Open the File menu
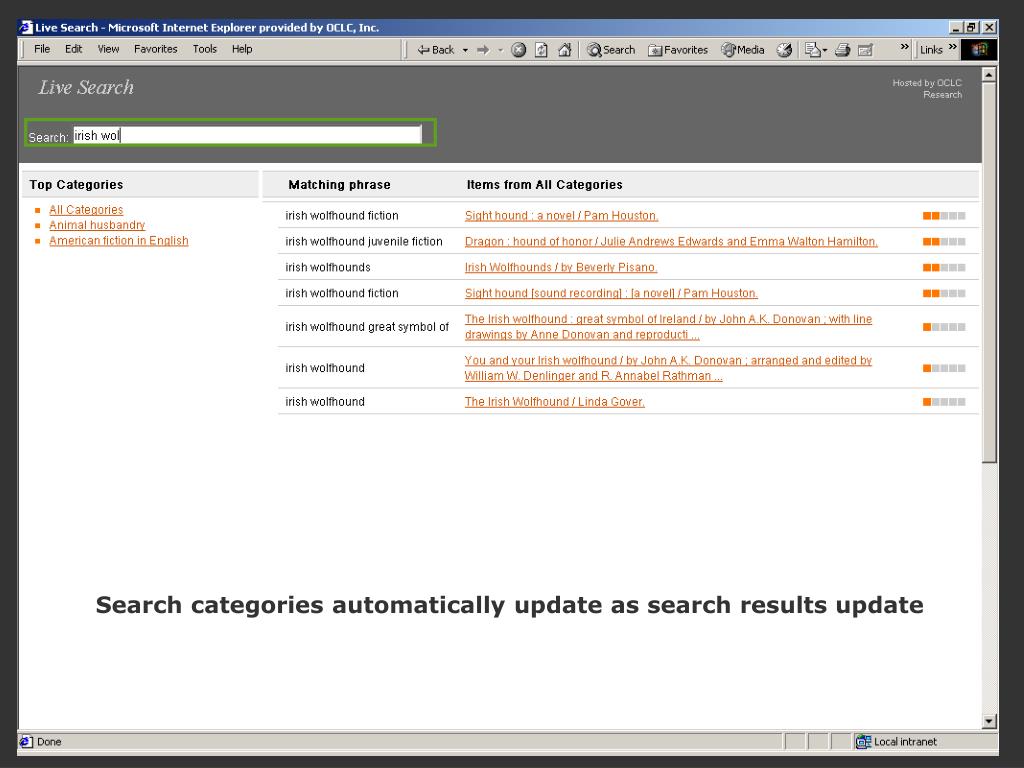The width and height of the screenshot is (1024, 768). click(x=42, y=49)
